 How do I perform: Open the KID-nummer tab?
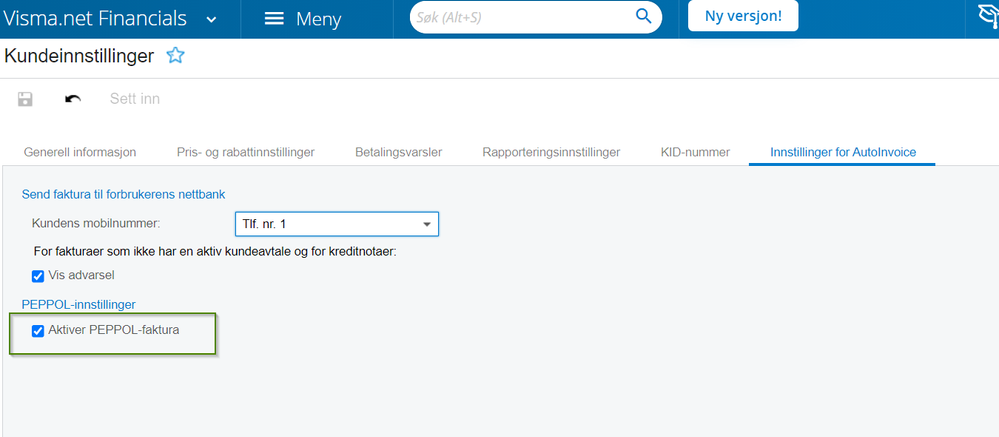click(x=695, y=152)
